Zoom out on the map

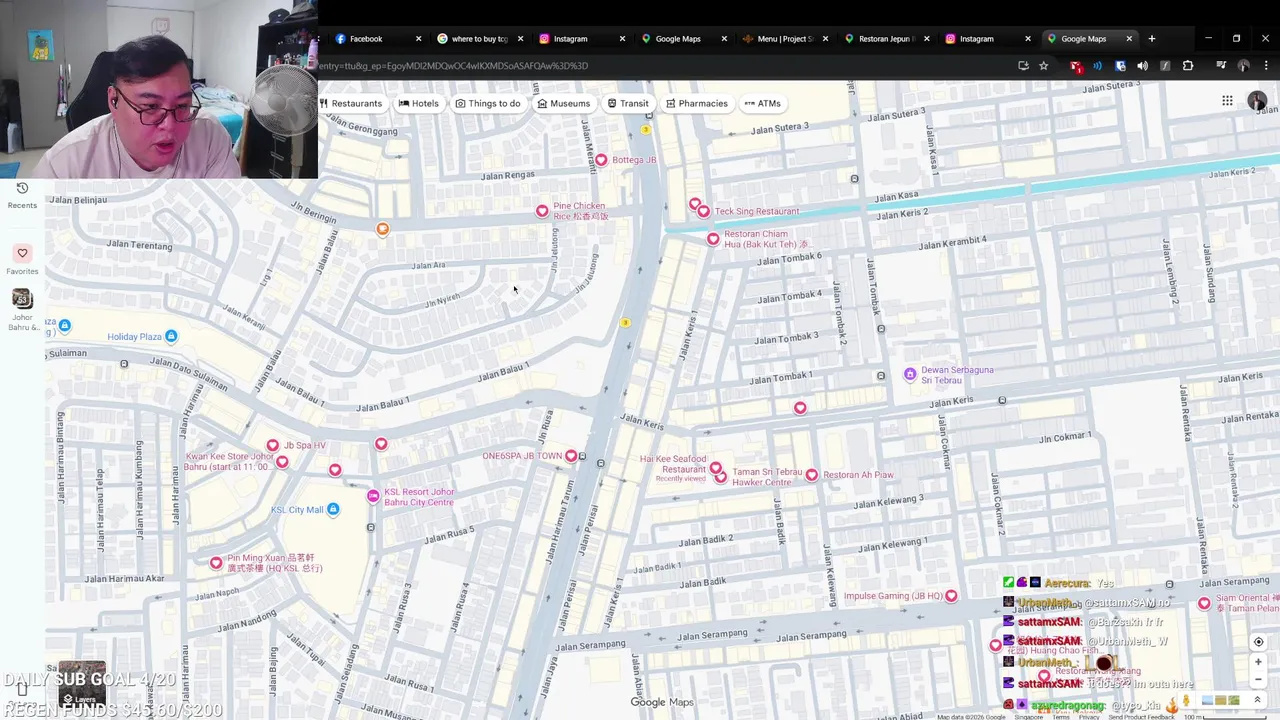(x=1258, y=679)
